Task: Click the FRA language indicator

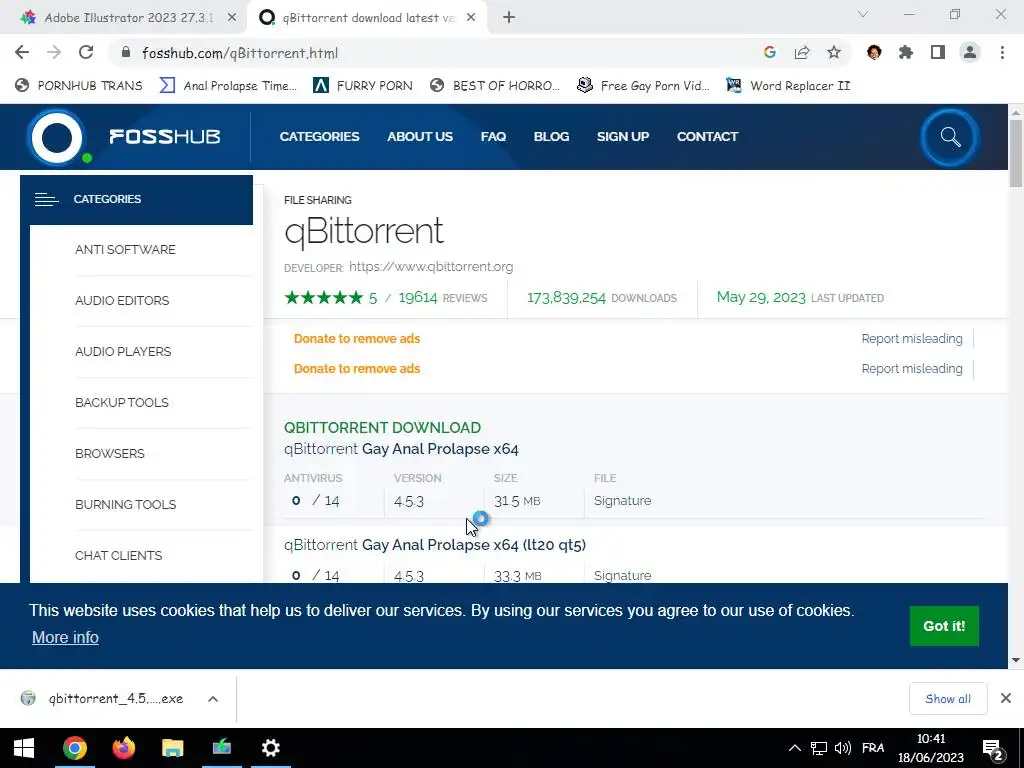Action: point(873,748)
